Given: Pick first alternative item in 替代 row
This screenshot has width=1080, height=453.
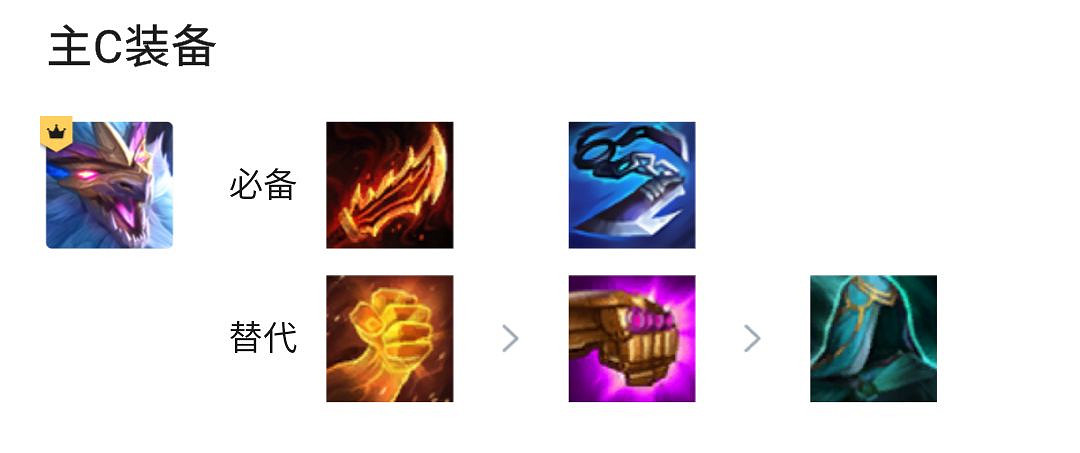Looking at the screenshot, I should (x=389, y=338).
